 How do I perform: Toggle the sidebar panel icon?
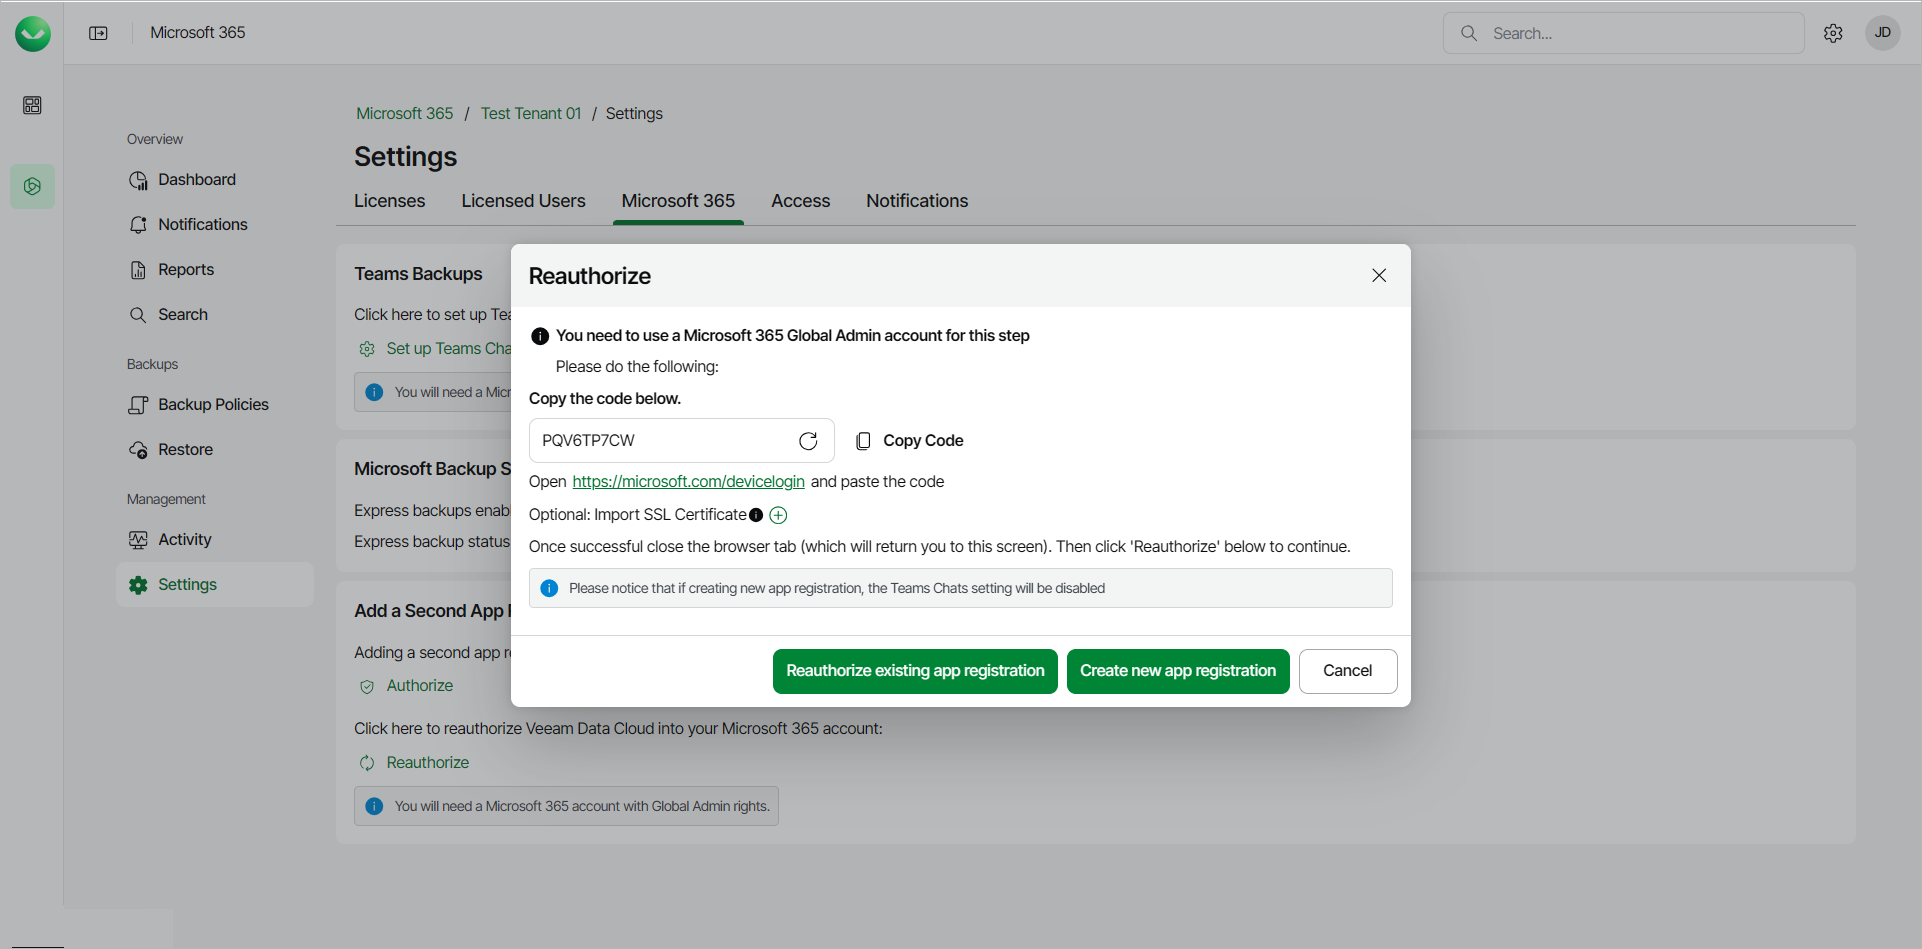click(98, 33)
